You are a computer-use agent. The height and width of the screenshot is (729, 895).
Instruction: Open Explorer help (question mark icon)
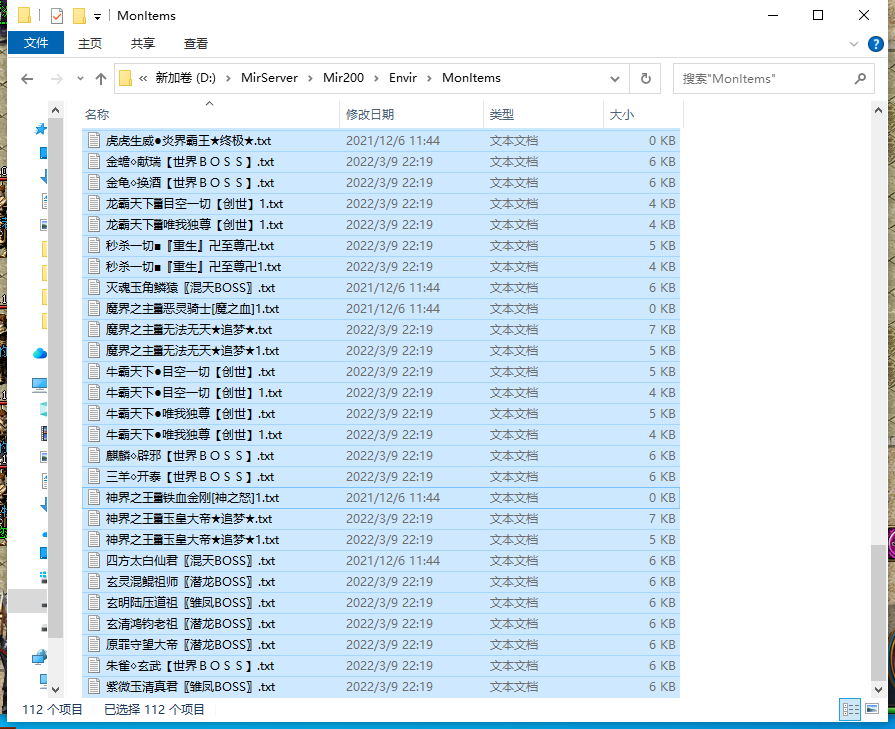pyautogui.click(x=876, y=44)
